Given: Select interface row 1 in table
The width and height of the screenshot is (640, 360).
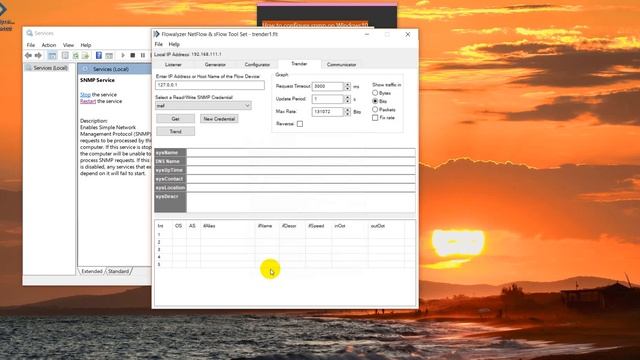Looking at the screenshot, I should tap(285, 235).
